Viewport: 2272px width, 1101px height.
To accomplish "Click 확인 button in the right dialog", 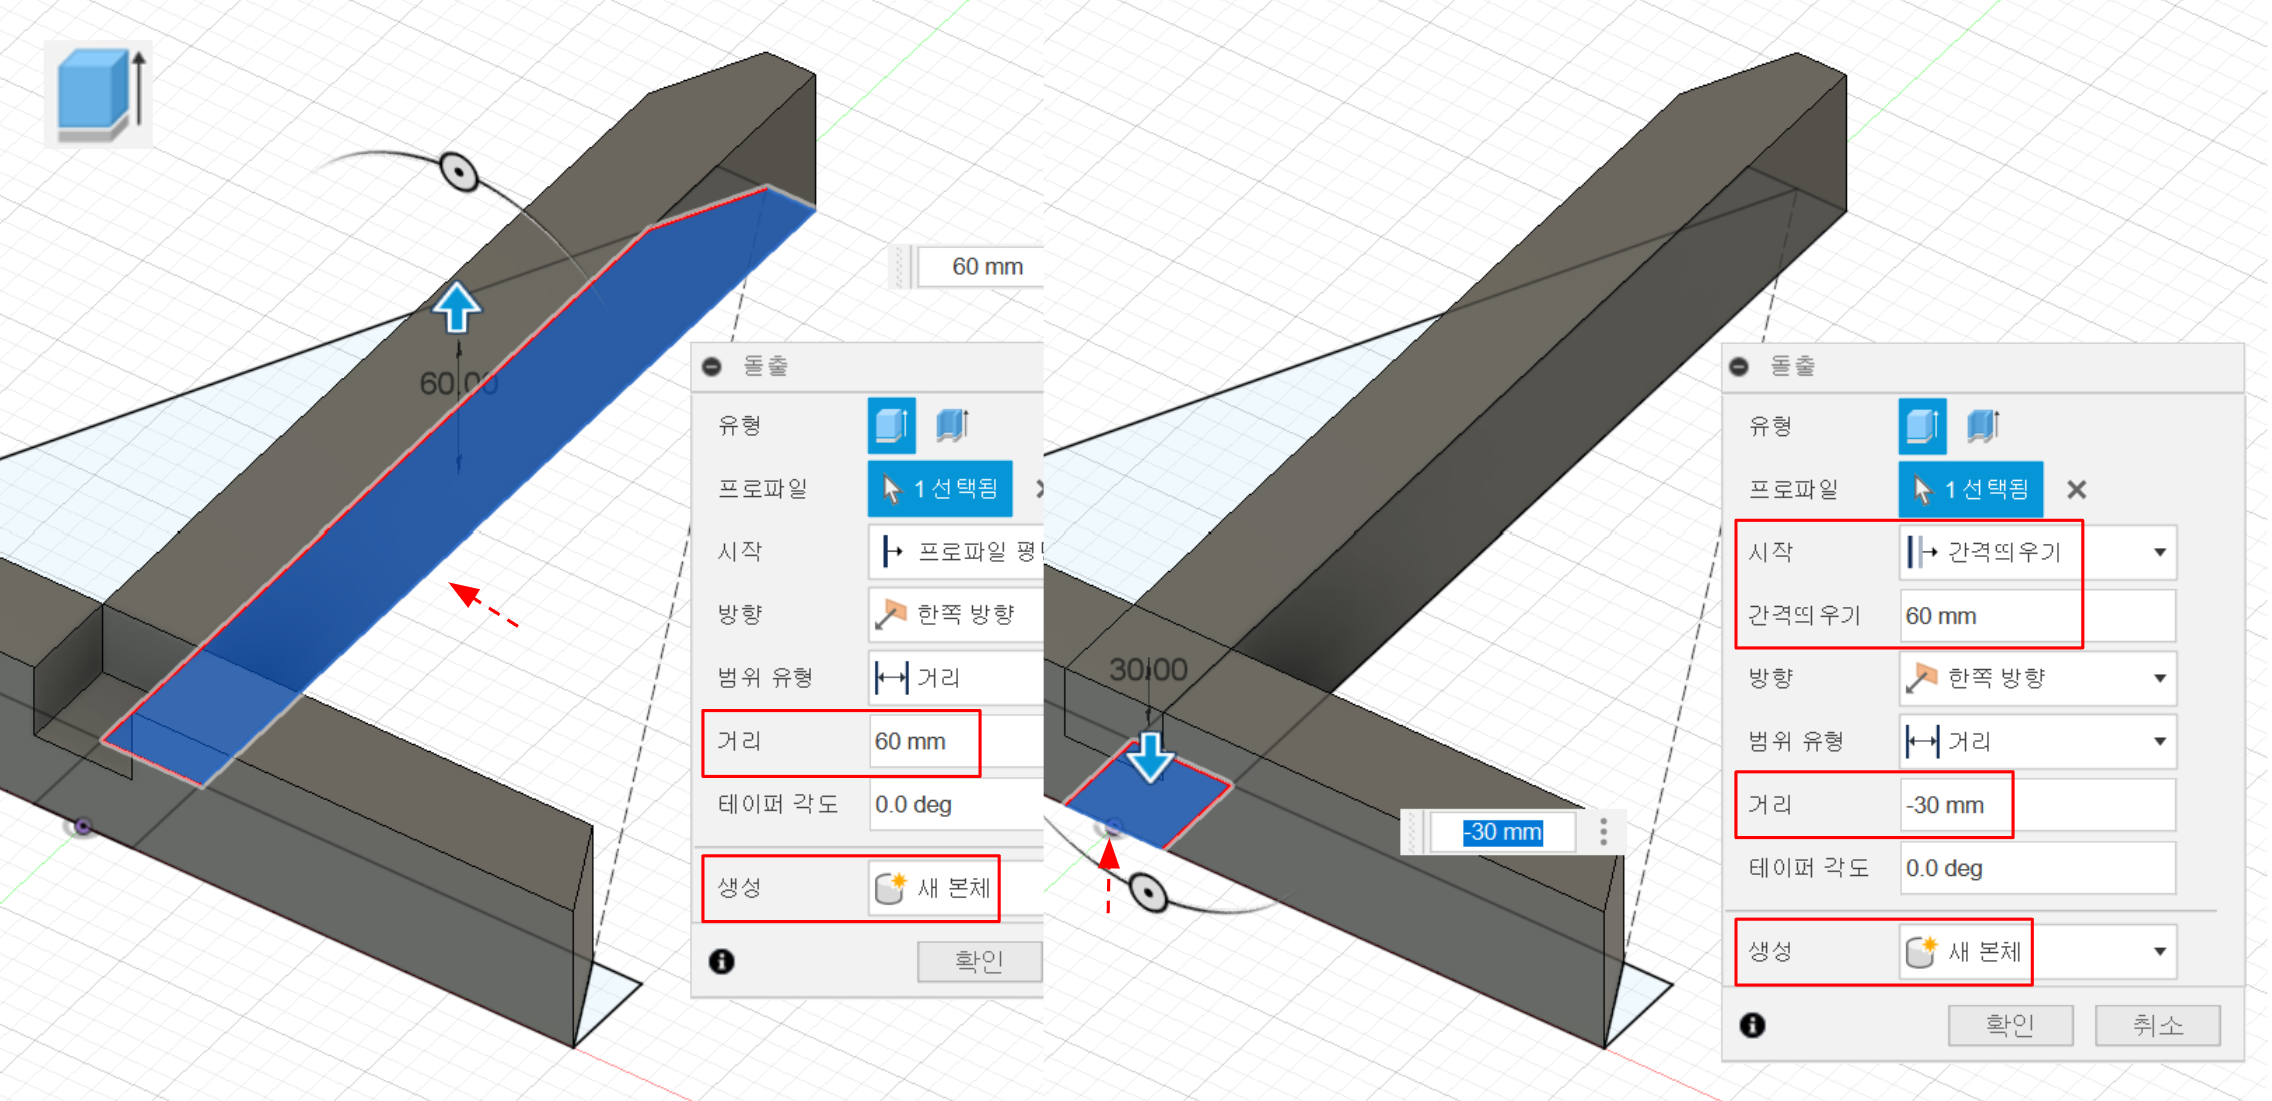I will [x=2009, y=1025].
